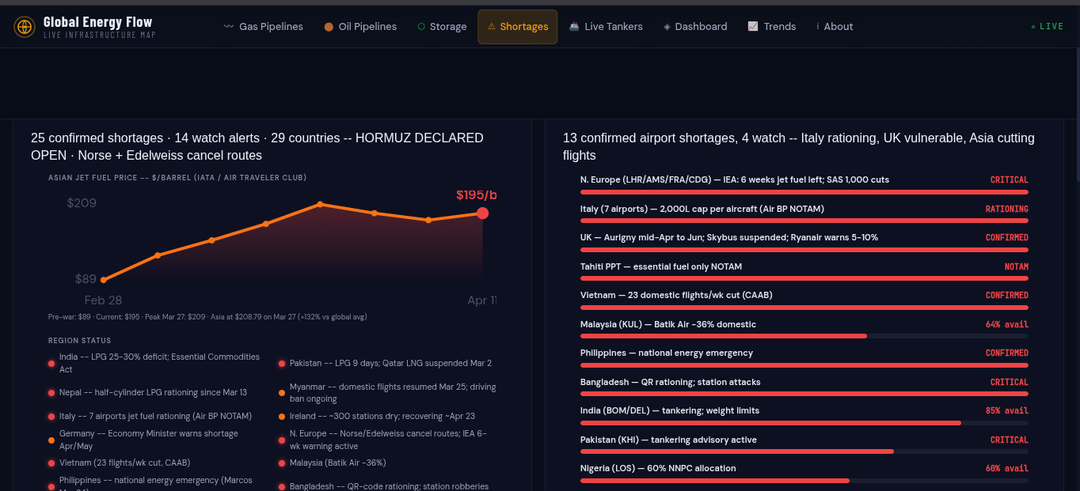Click the warning triangle icon on Shortages

click(491, 27)
